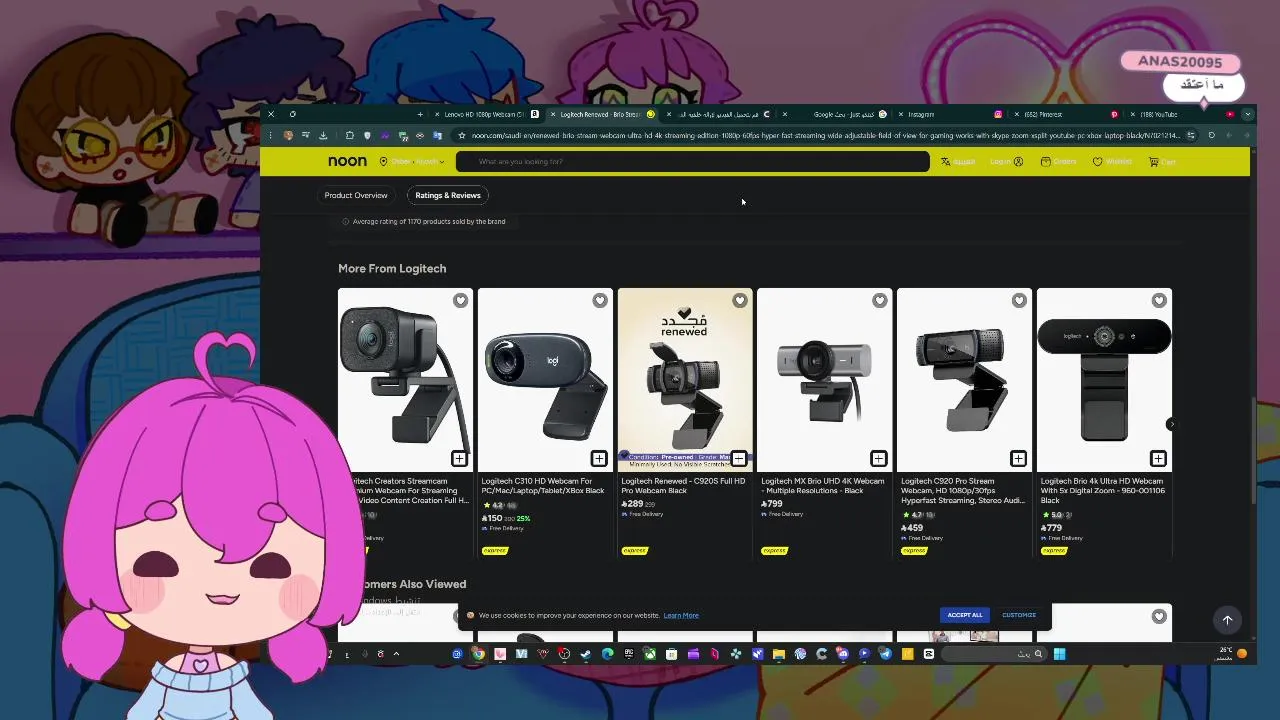This screenshot has width=1280, height=720.
Task: Wishlist the Logitech MX Brio UHD 4K Webcam
Action: coord(879,300)
